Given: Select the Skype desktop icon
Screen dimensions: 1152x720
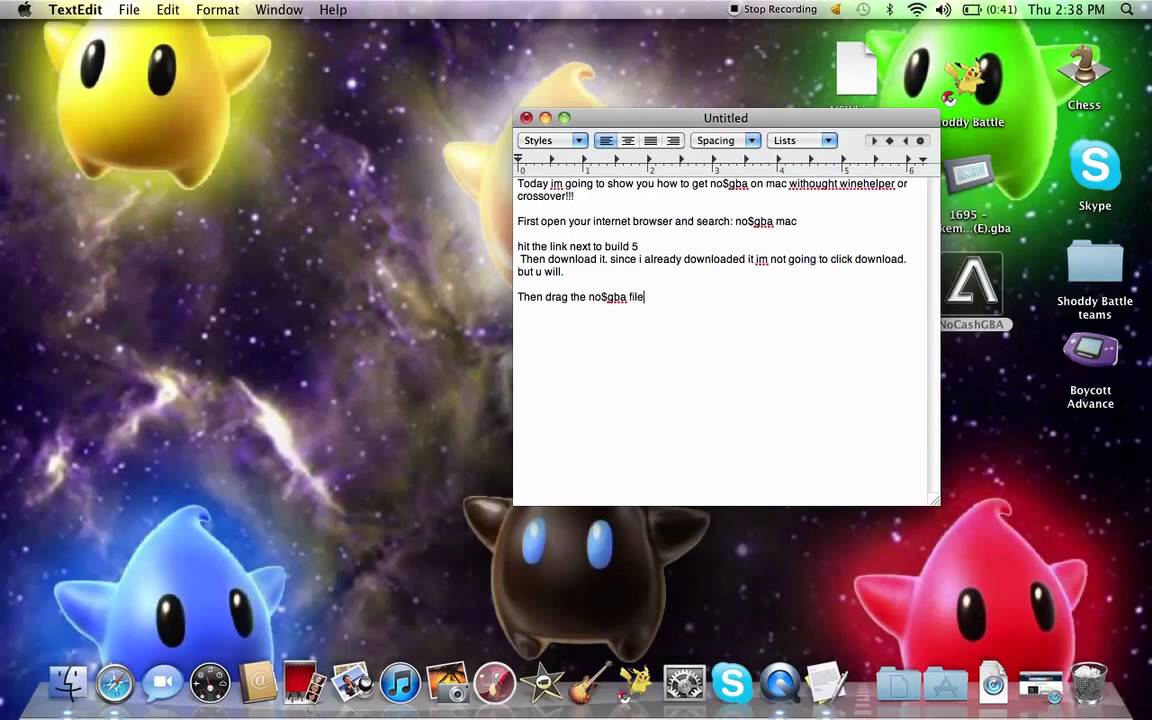Looking at the screenshot, I should 1095,175.
